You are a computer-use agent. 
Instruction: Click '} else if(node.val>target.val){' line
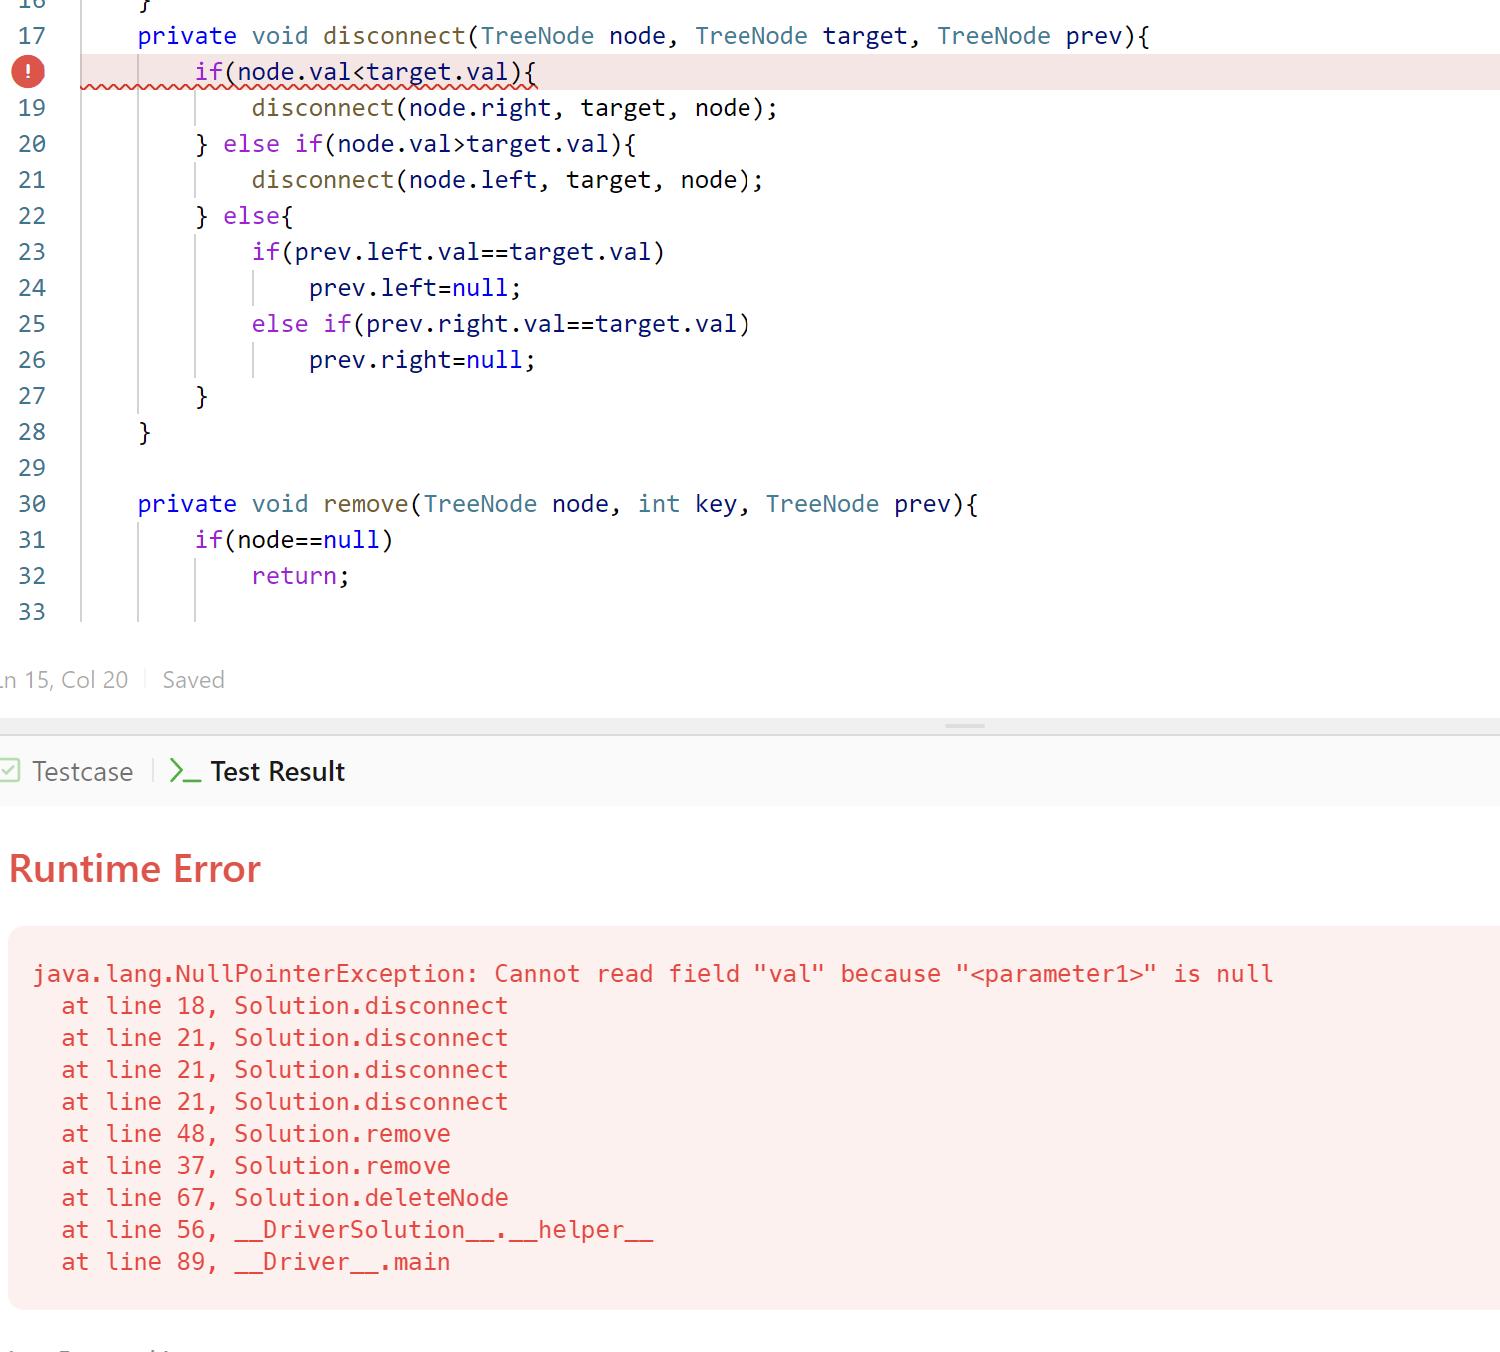416,144
